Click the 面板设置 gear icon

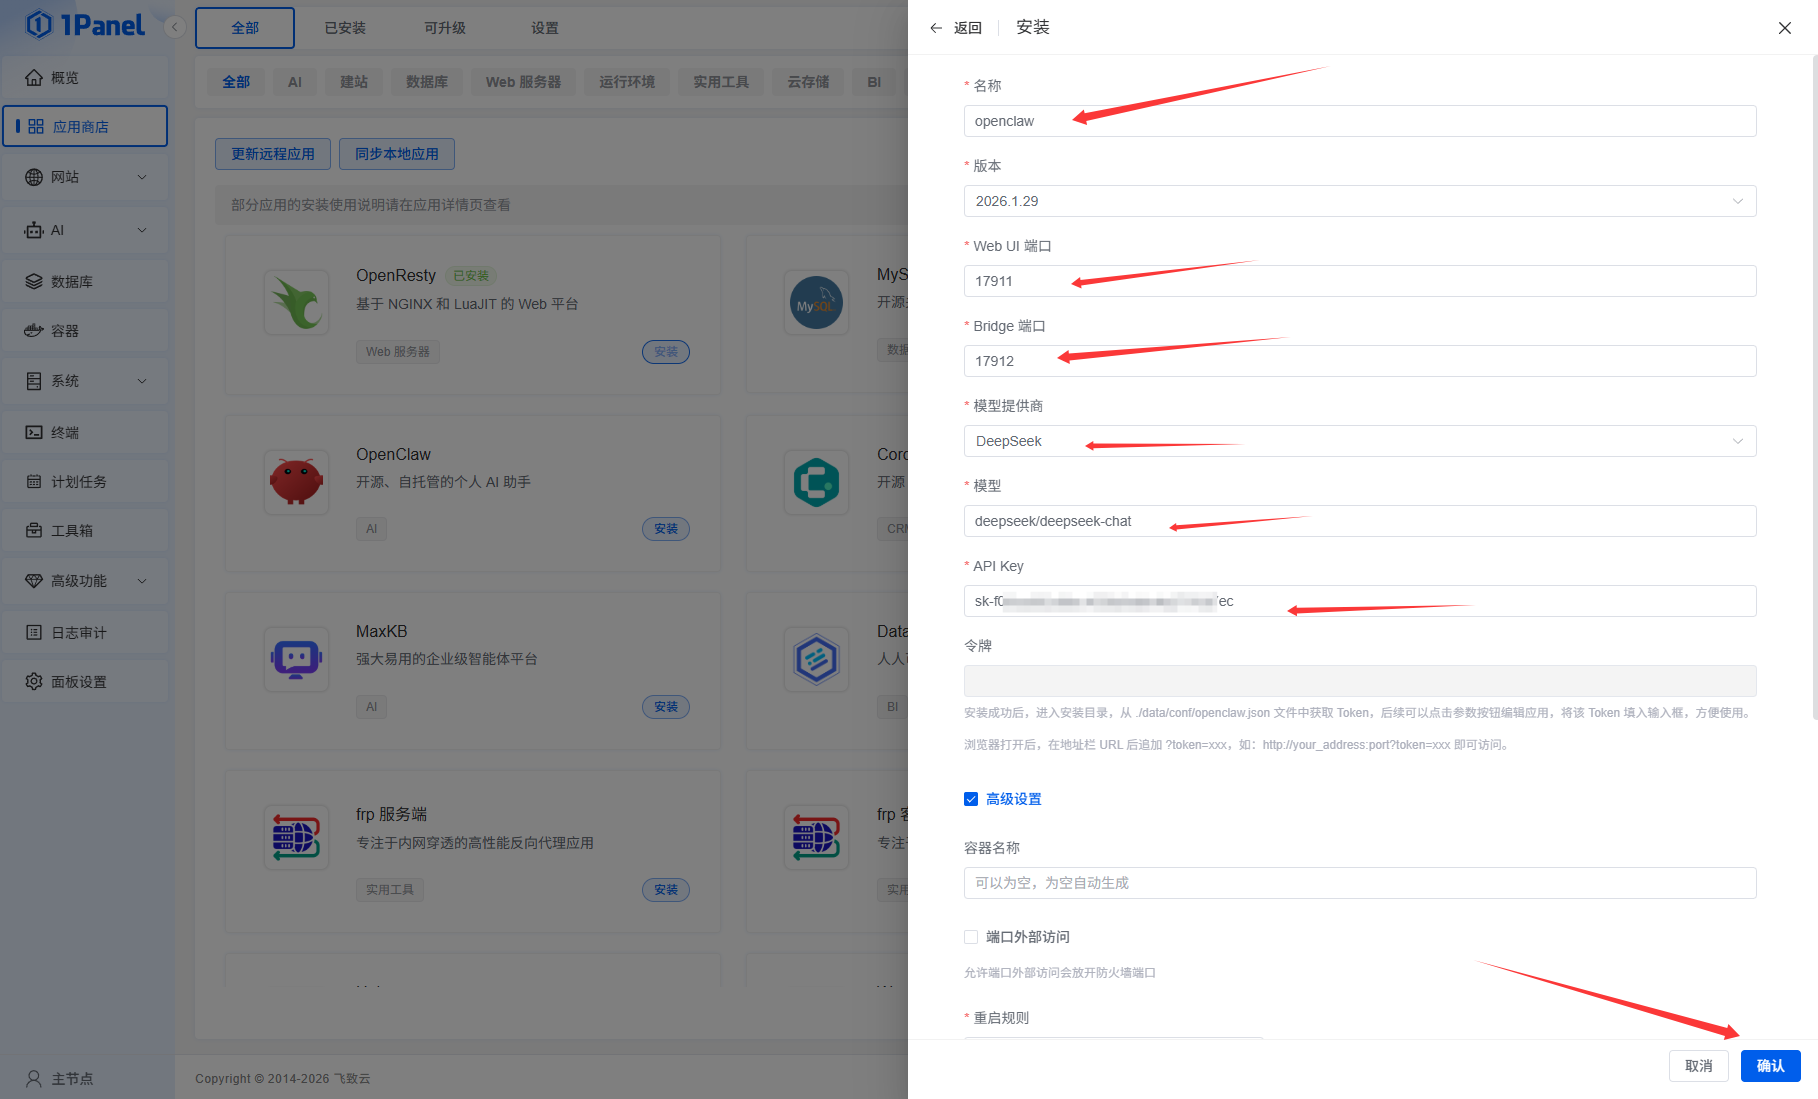34,681
